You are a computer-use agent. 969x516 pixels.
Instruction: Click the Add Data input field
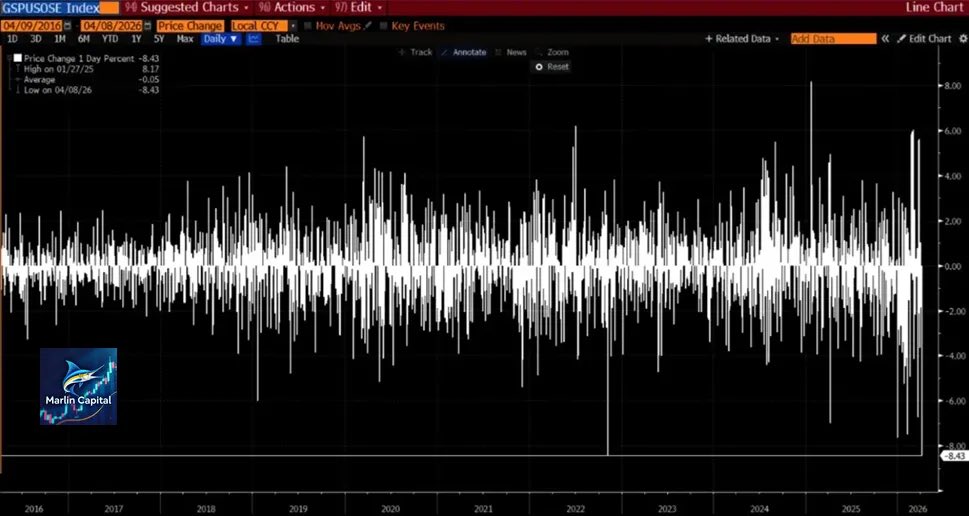(x=832, y=39)
